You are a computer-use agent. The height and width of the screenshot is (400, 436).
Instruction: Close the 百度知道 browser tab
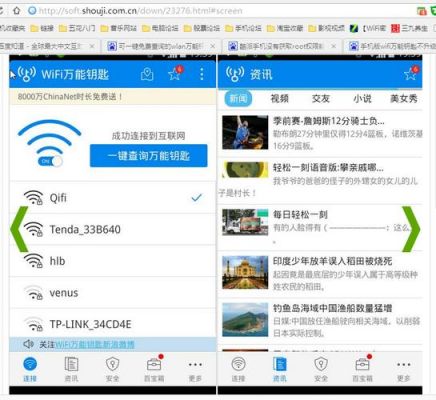(x=92, y=46)
